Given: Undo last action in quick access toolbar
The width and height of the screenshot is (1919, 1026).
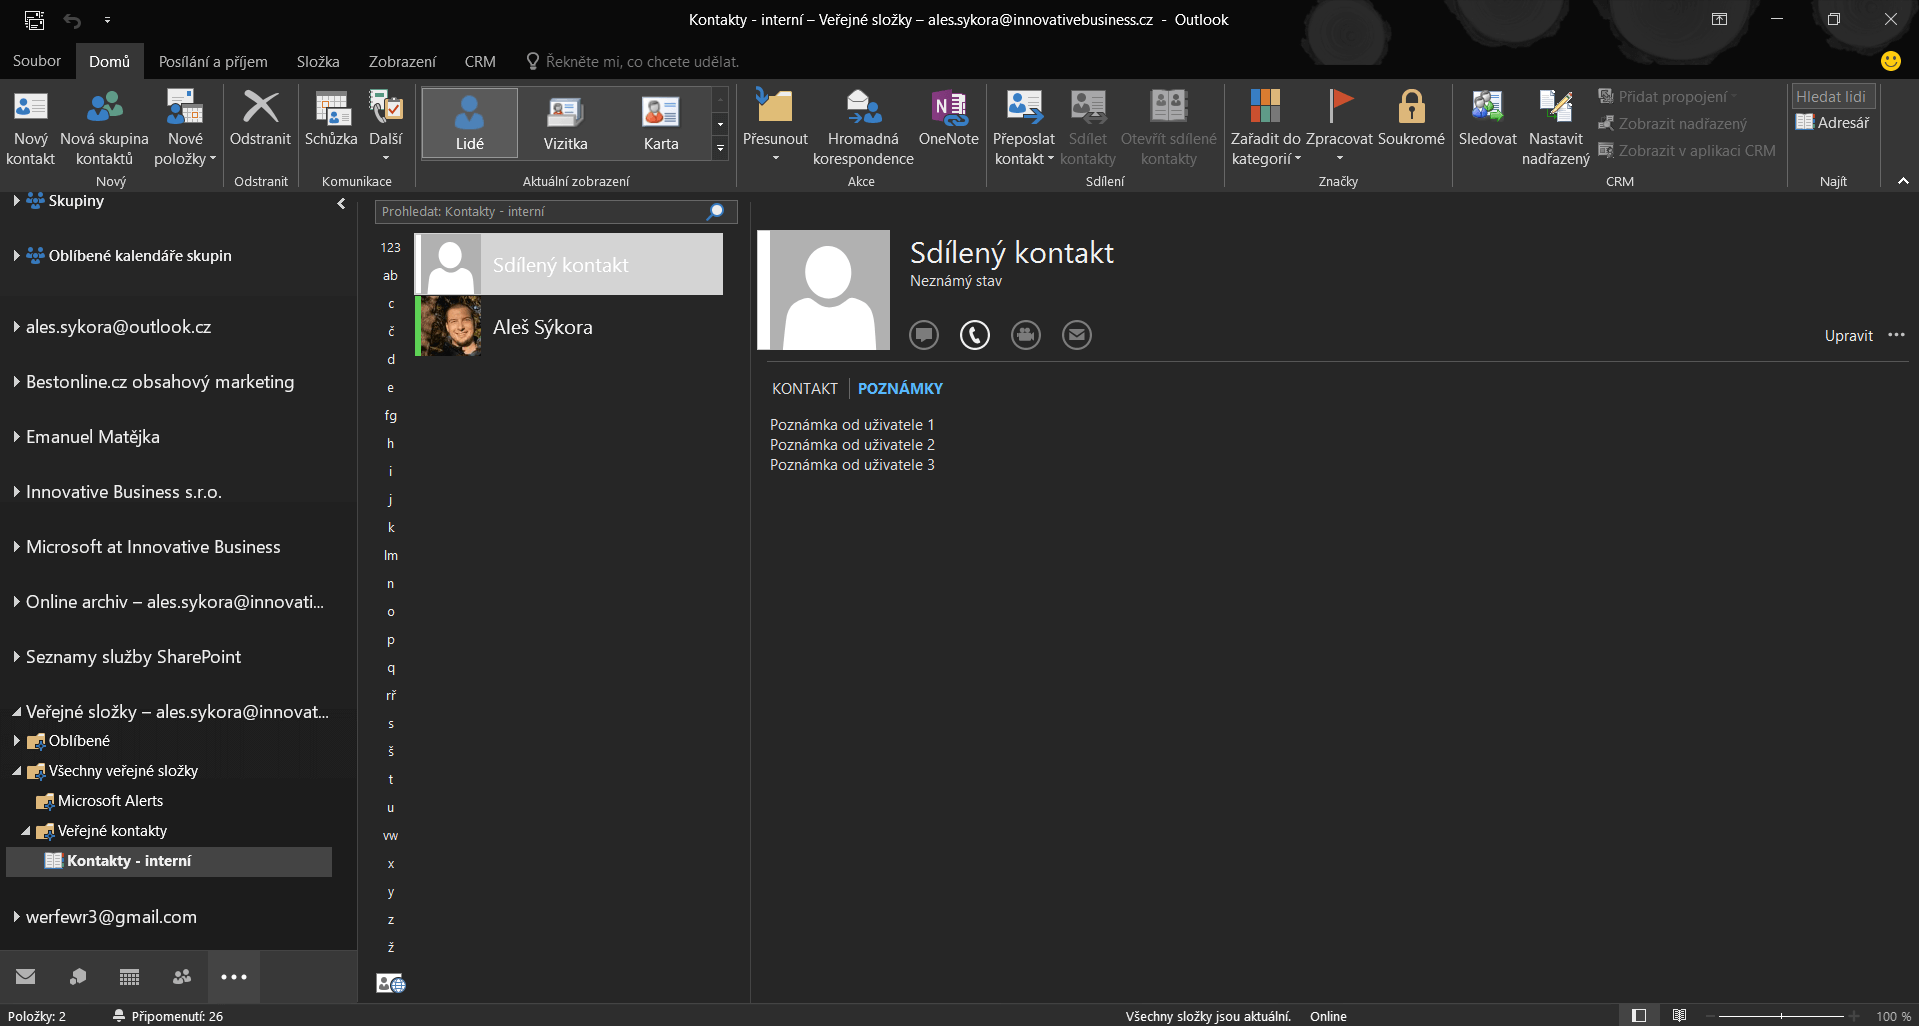Looking at the screenshot, I should [x=72, y=20].
